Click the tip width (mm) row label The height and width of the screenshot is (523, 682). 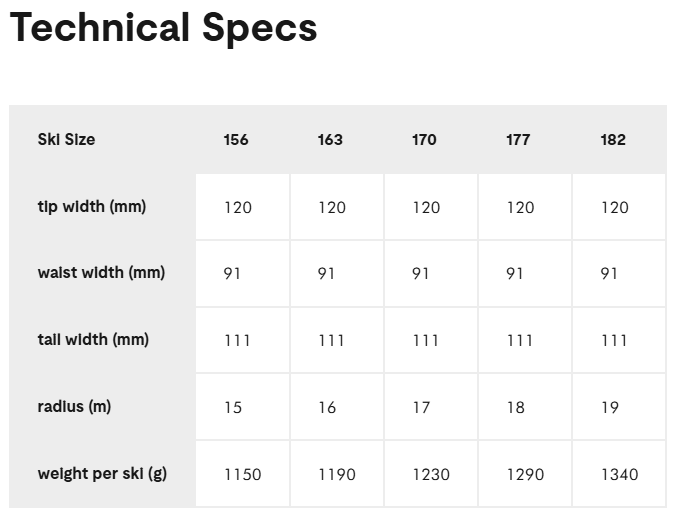pos(92,207)
